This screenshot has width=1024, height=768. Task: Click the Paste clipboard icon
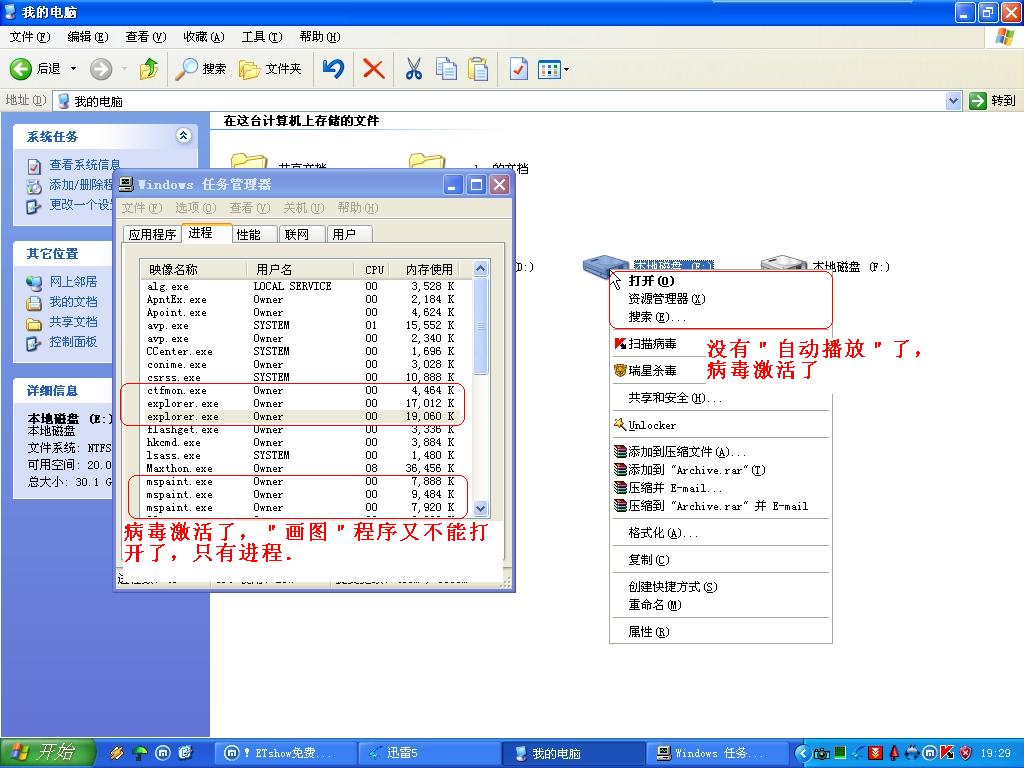coord(478,69)
